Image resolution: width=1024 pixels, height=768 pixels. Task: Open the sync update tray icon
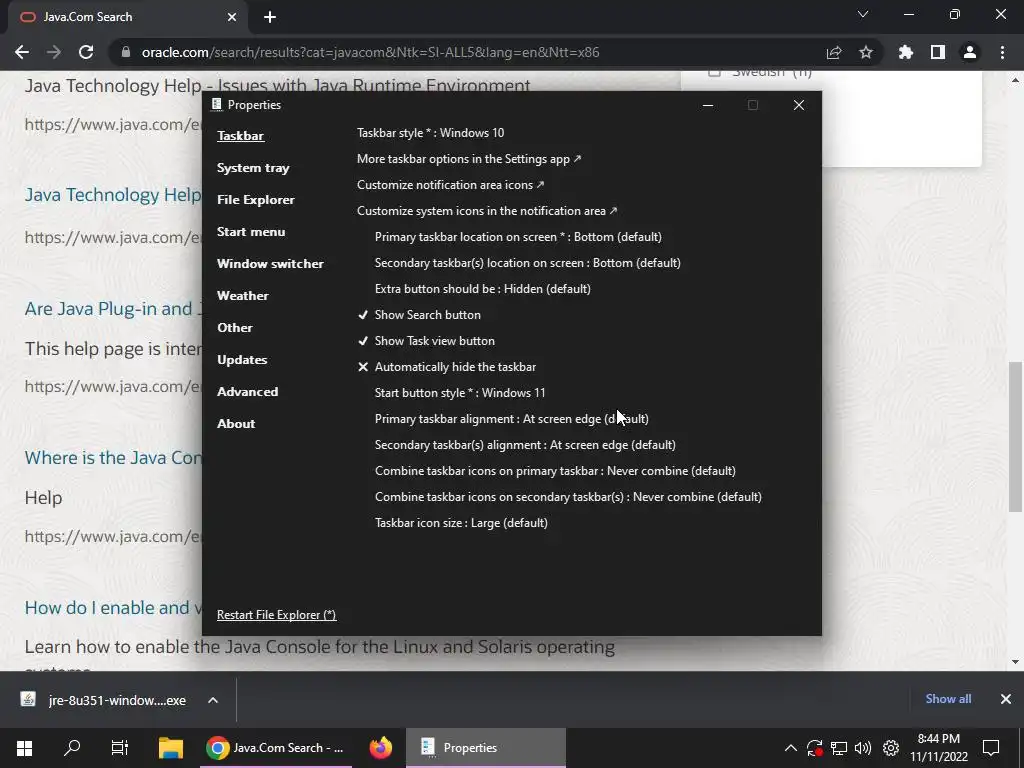pos(814,748)
